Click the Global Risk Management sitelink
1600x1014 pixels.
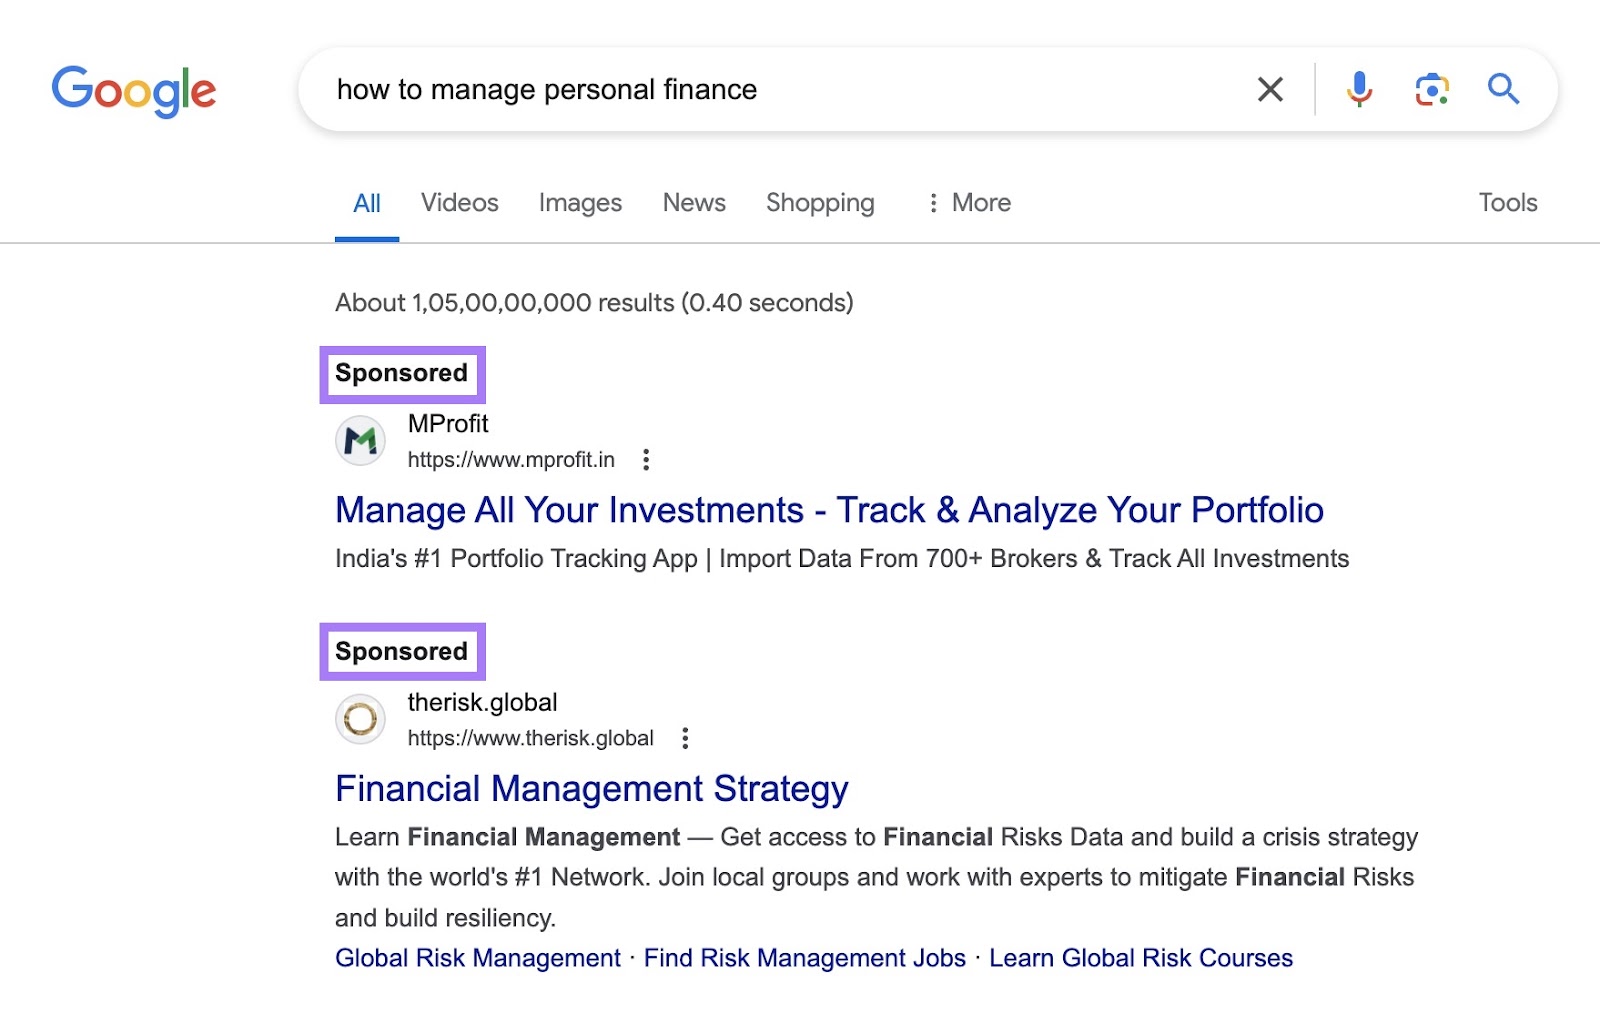point(476,957)
